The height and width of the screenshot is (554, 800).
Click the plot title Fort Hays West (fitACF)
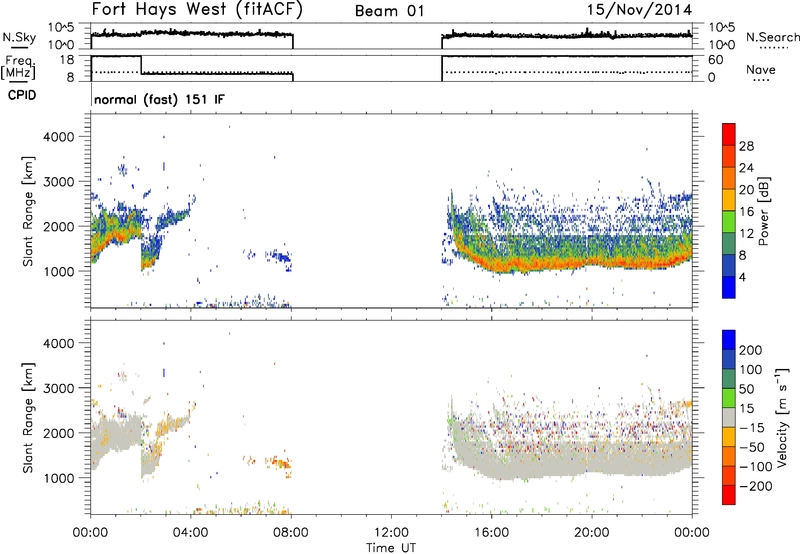197,10
